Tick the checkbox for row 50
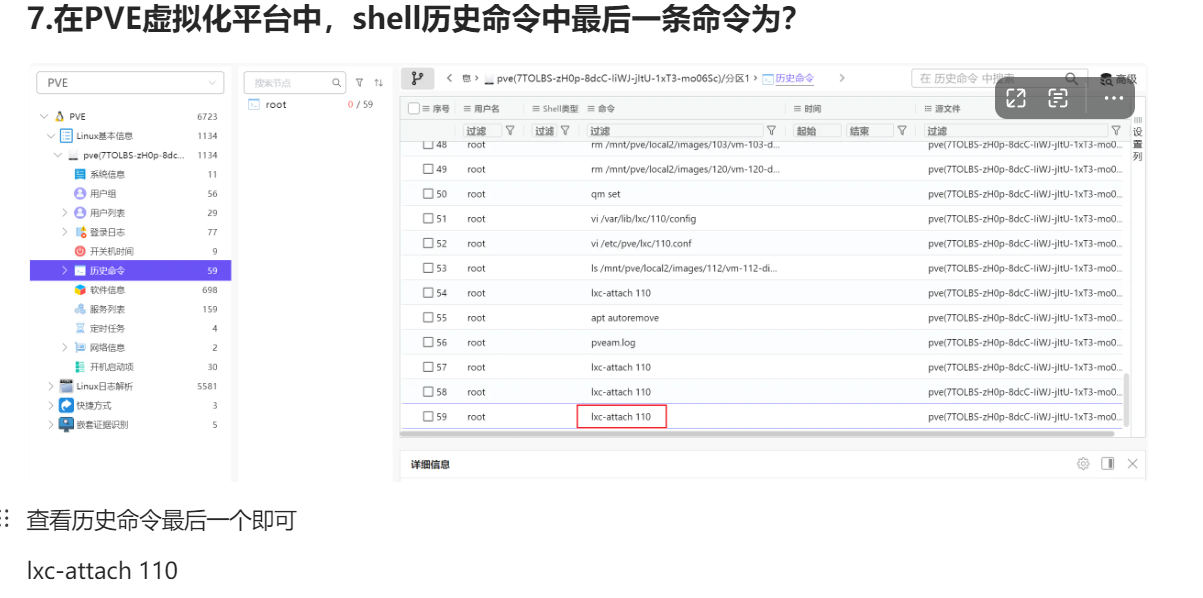 point(428,194)
